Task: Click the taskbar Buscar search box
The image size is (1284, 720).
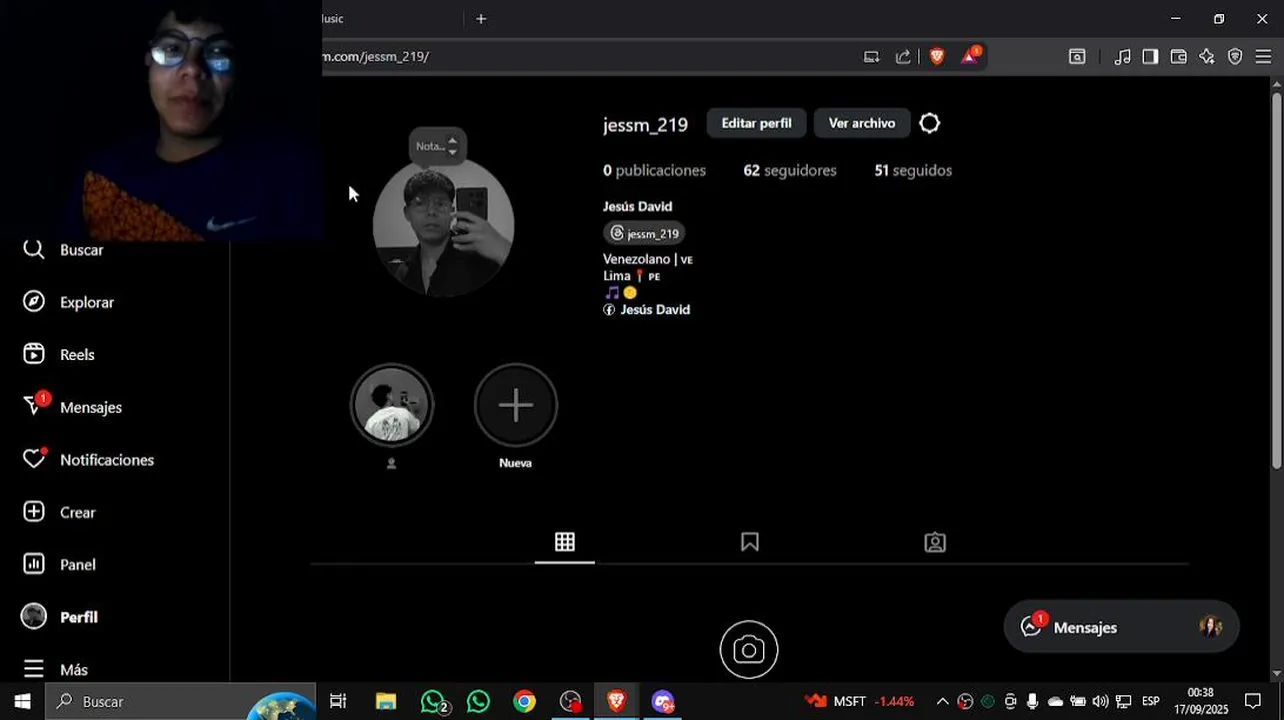Action: click(x=180, y=701)
